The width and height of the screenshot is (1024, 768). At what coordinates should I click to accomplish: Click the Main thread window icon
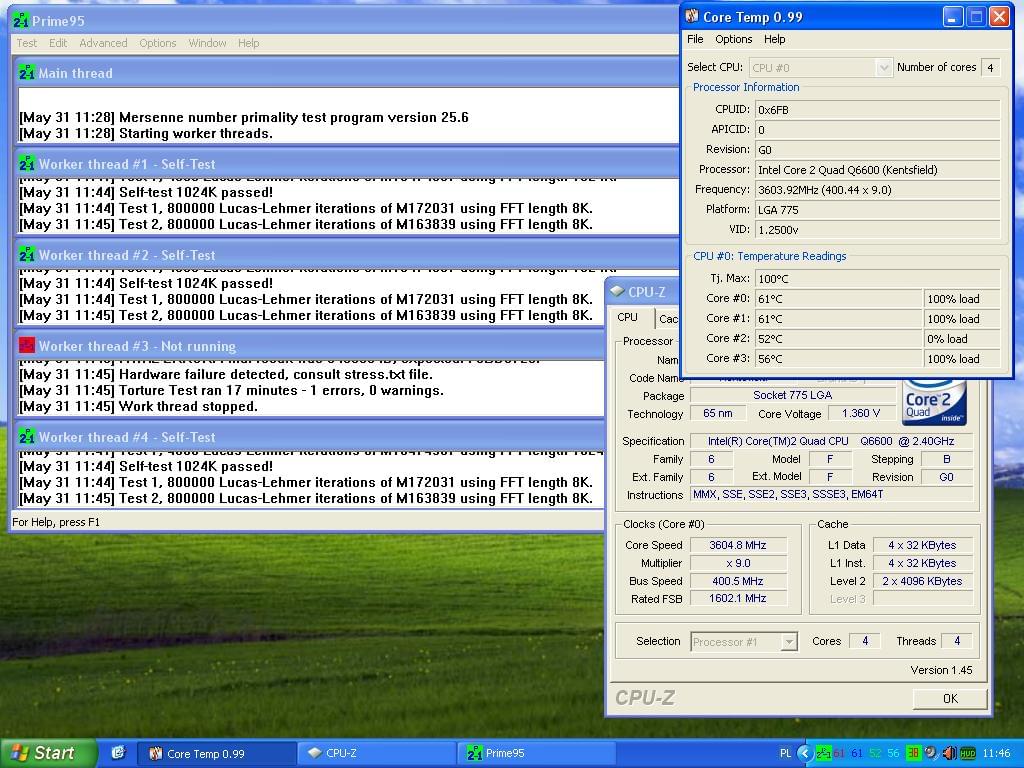coord(27,73)
